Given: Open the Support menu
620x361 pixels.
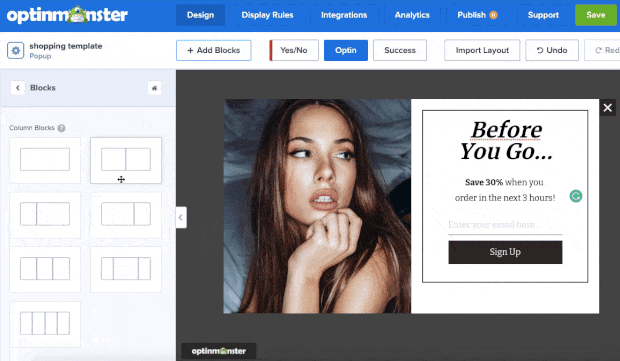Looking at the screenshot, I should coord(543,15).
